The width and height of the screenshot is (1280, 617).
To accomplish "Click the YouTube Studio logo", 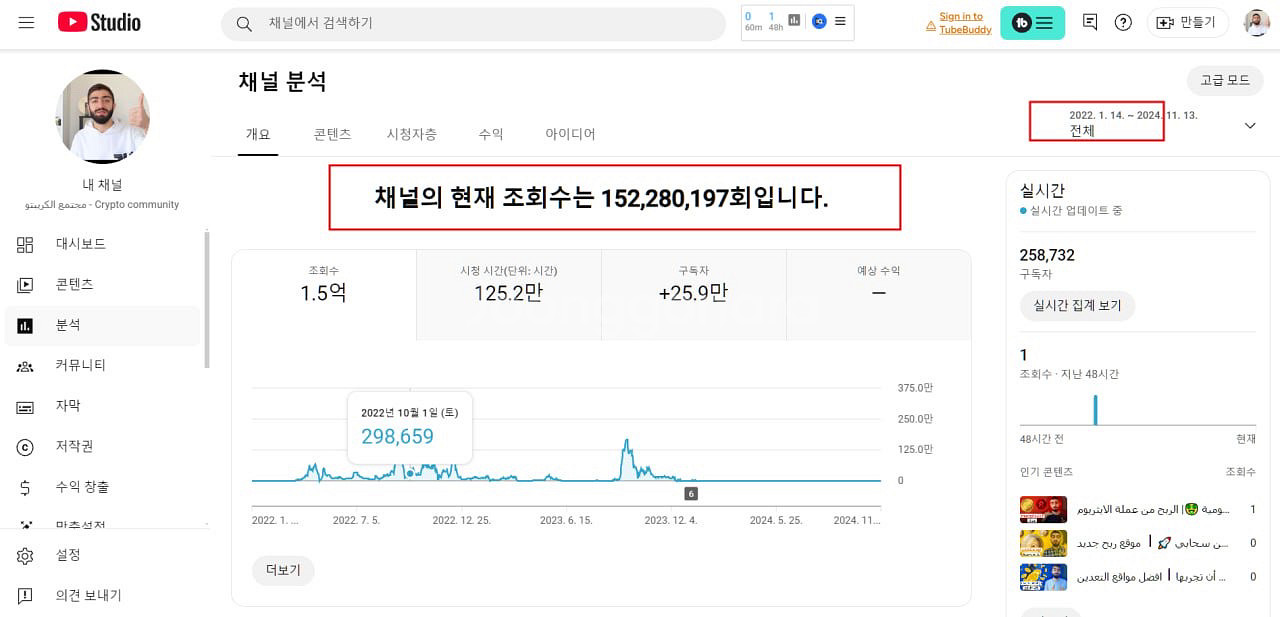I will [99, 22].
